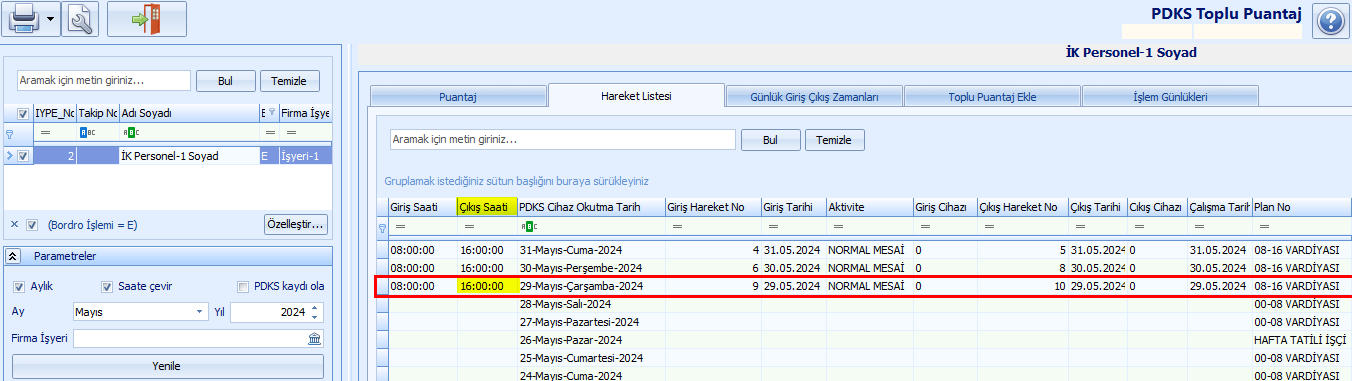The height and width of the screenshot is (381, 1352).
Task: Select the 30-Mayıs-Perşembe-2024 cell
Action: click(591, 268)
